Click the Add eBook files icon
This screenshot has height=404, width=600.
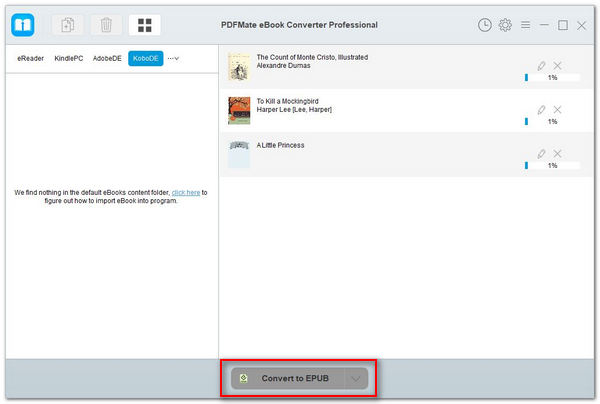[x=67, y=25]
